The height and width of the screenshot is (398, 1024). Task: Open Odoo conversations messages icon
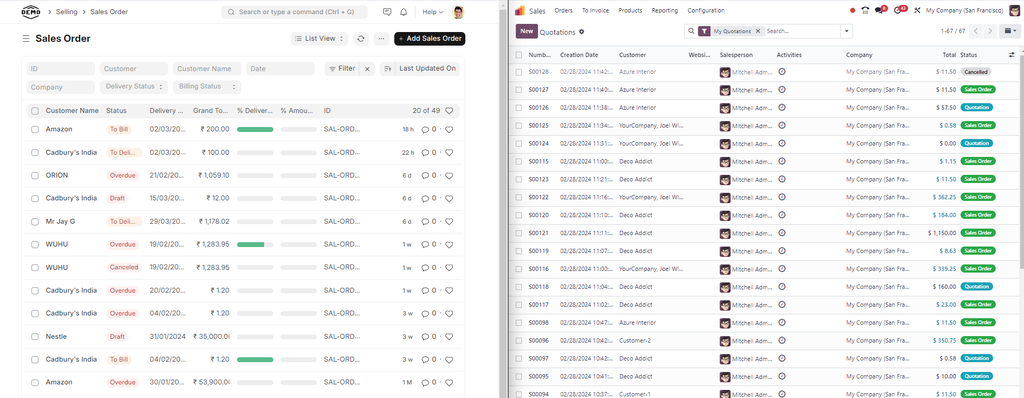click(880, 10)
